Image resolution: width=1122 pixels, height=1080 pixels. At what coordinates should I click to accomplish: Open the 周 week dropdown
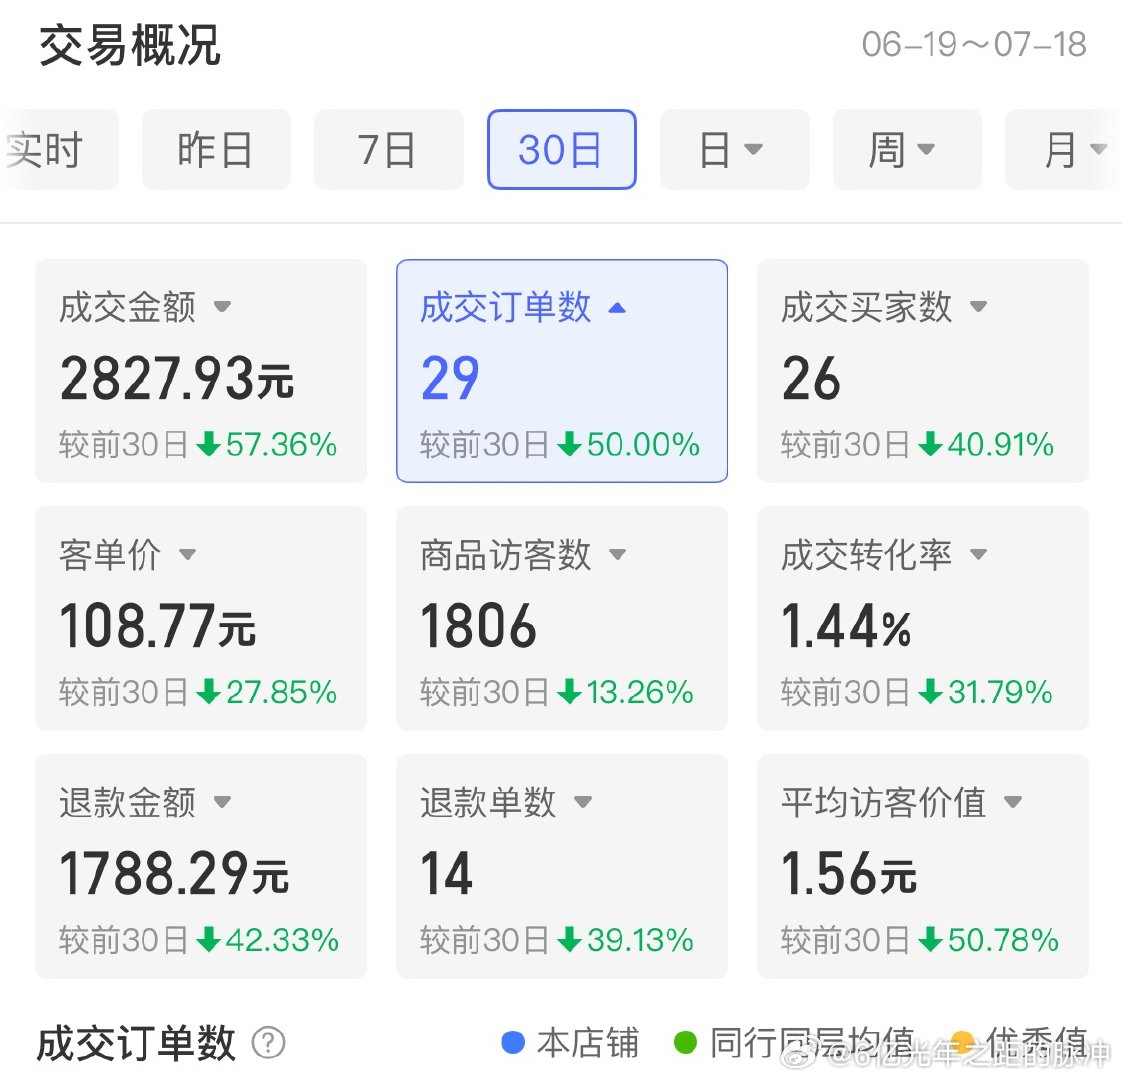coord(907,150)
